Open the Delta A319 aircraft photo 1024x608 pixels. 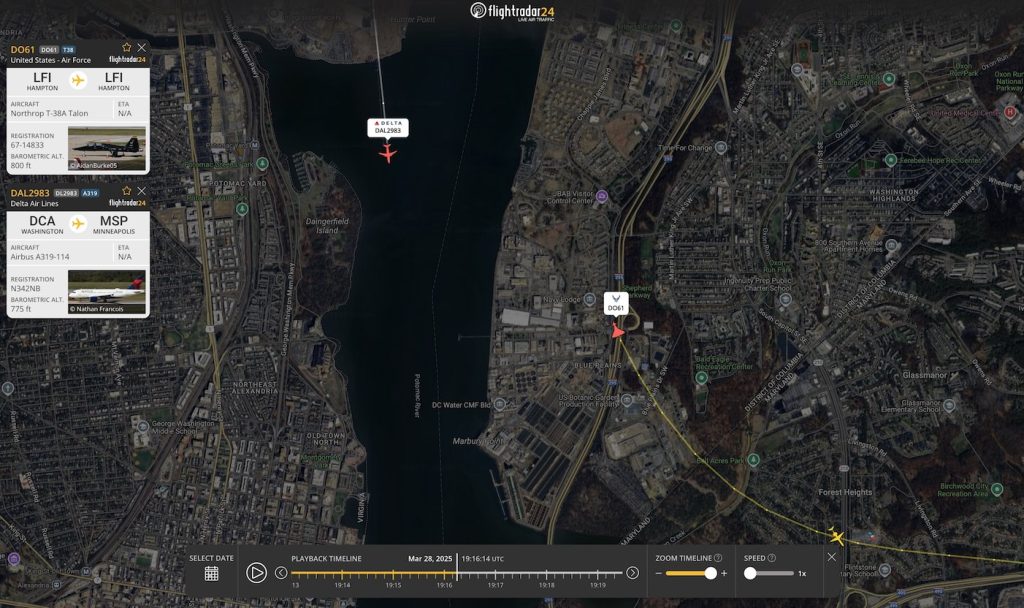tap(107, 292)
